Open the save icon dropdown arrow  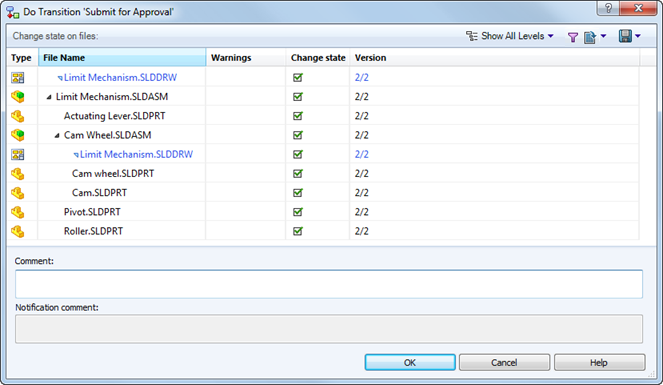pyautogui.click(x=638, y=36)
